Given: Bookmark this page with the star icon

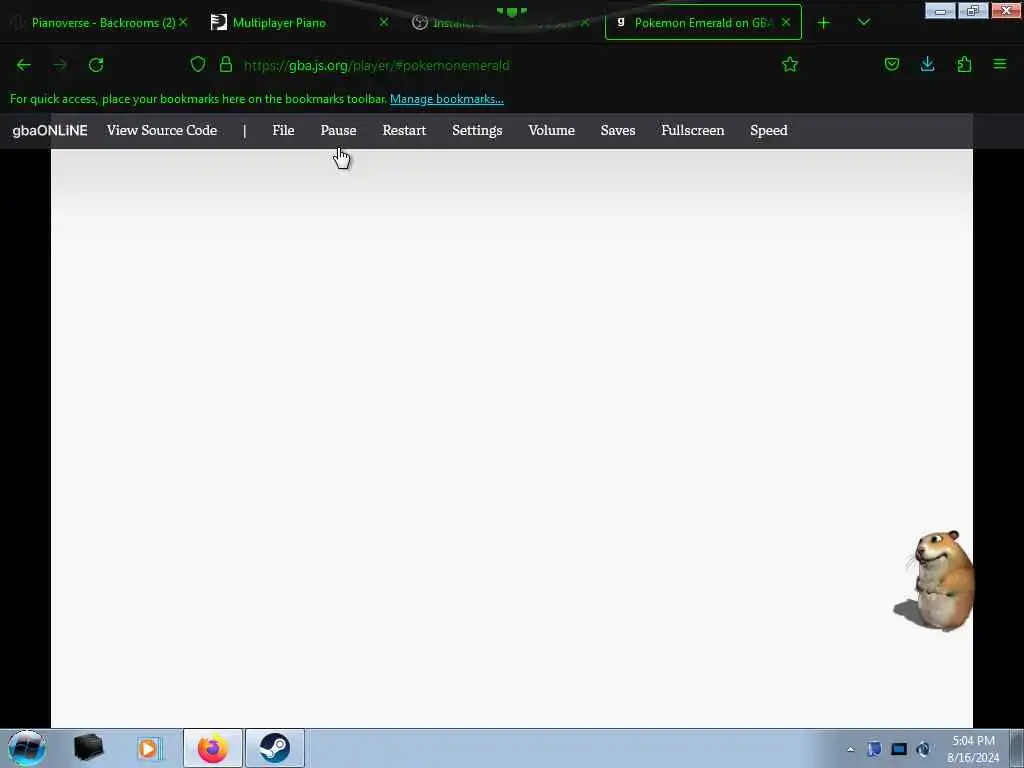Looking at the screenshot, I should (790, 64).
